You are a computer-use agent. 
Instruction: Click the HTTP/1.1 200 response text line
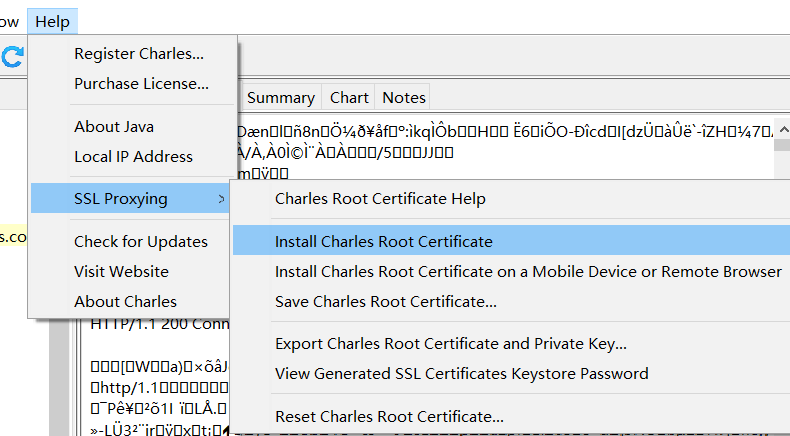pos(159,324)
